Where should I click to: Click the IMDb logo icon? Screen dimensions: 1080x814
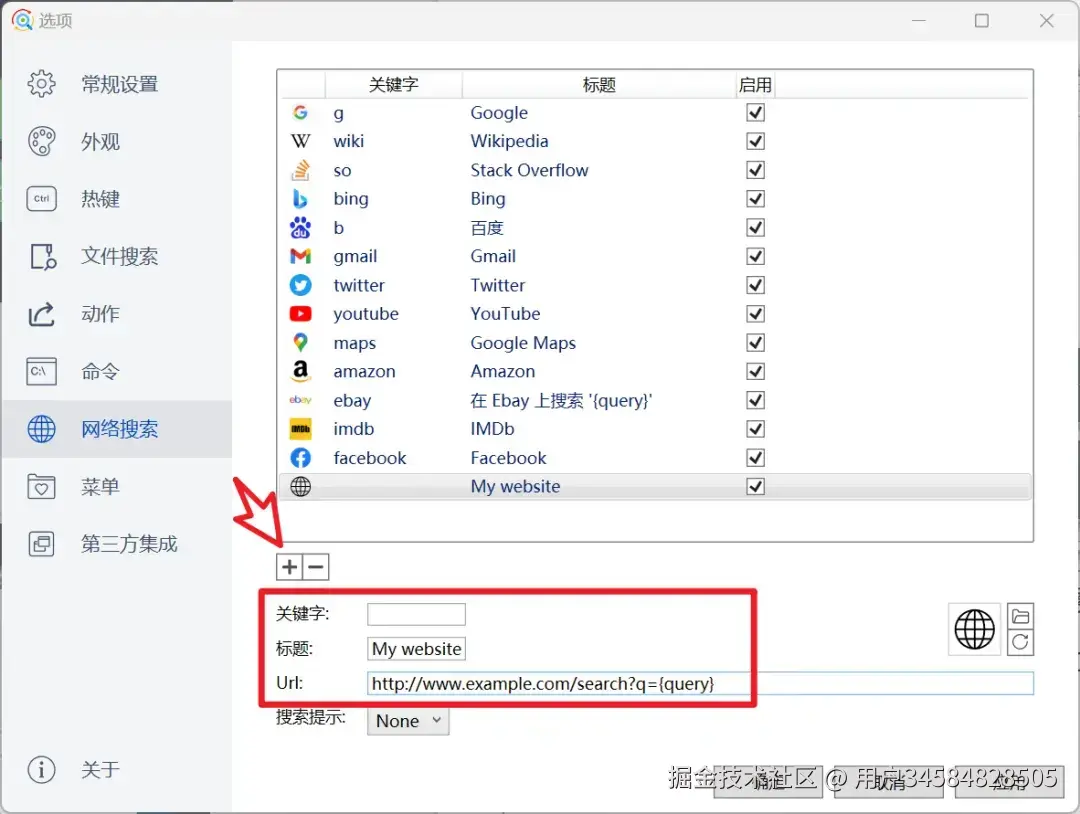point(300,429)
